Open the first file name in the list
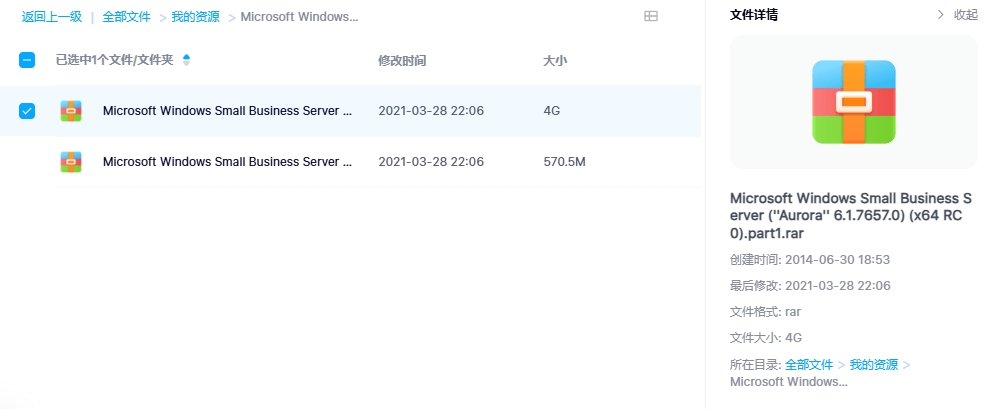The height and width of the screenshot is (409, 995). 227,111
